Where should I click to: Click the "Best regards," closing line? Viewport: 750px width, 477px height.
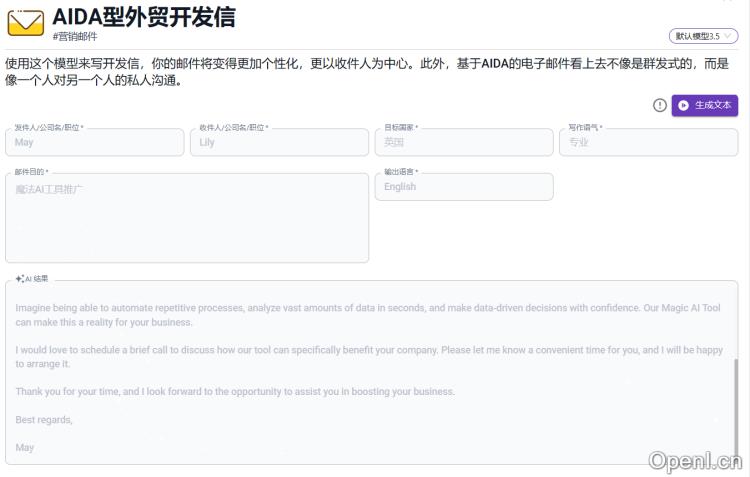[x=44, y=420]
